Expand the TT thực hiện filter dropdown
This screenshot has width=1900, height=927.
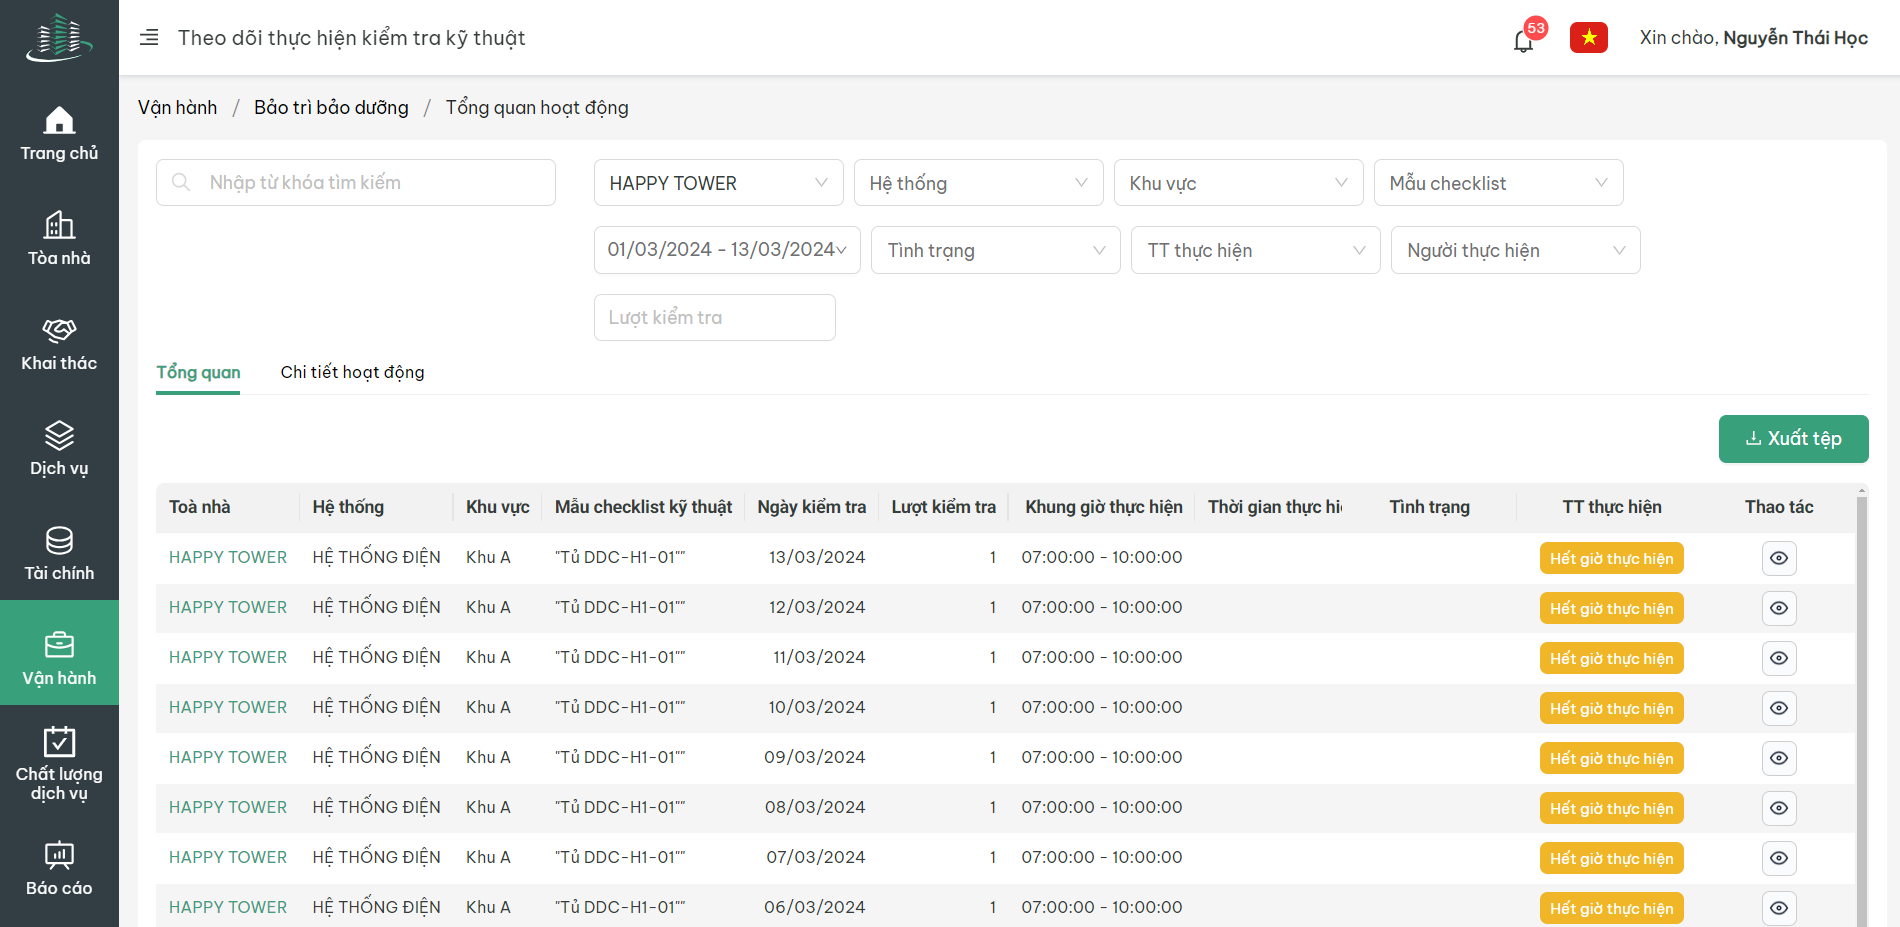(x=1256, y=250)
